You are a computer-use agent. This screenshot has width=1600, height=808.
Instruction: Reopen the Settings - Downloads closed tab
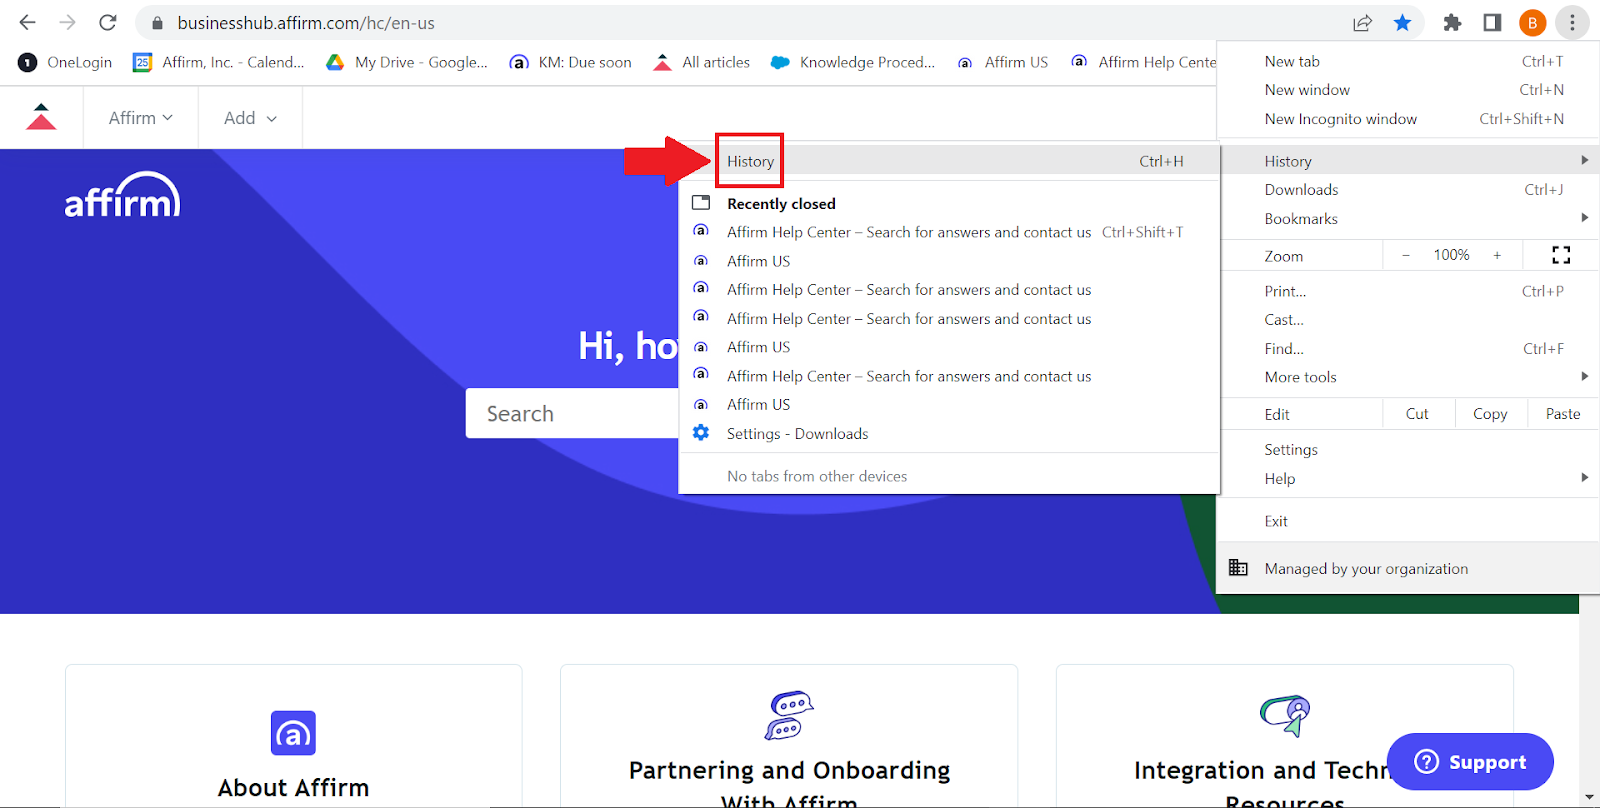[949, 434]
